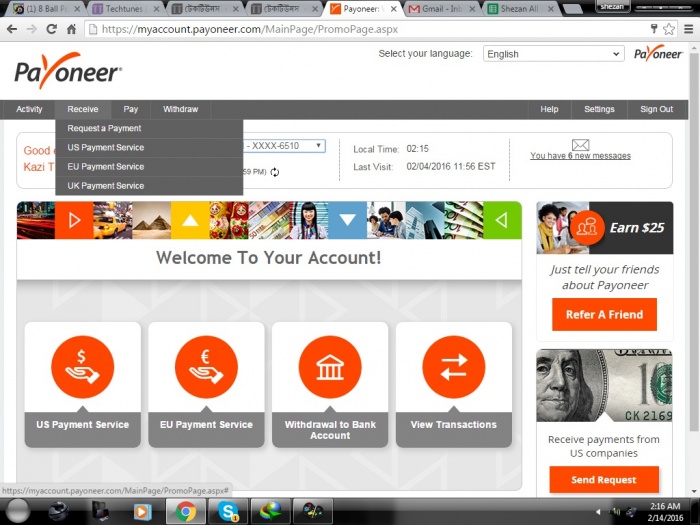Go to browser home icon
Viewport: 700px width, 525px height.
(x=71, y=29)
